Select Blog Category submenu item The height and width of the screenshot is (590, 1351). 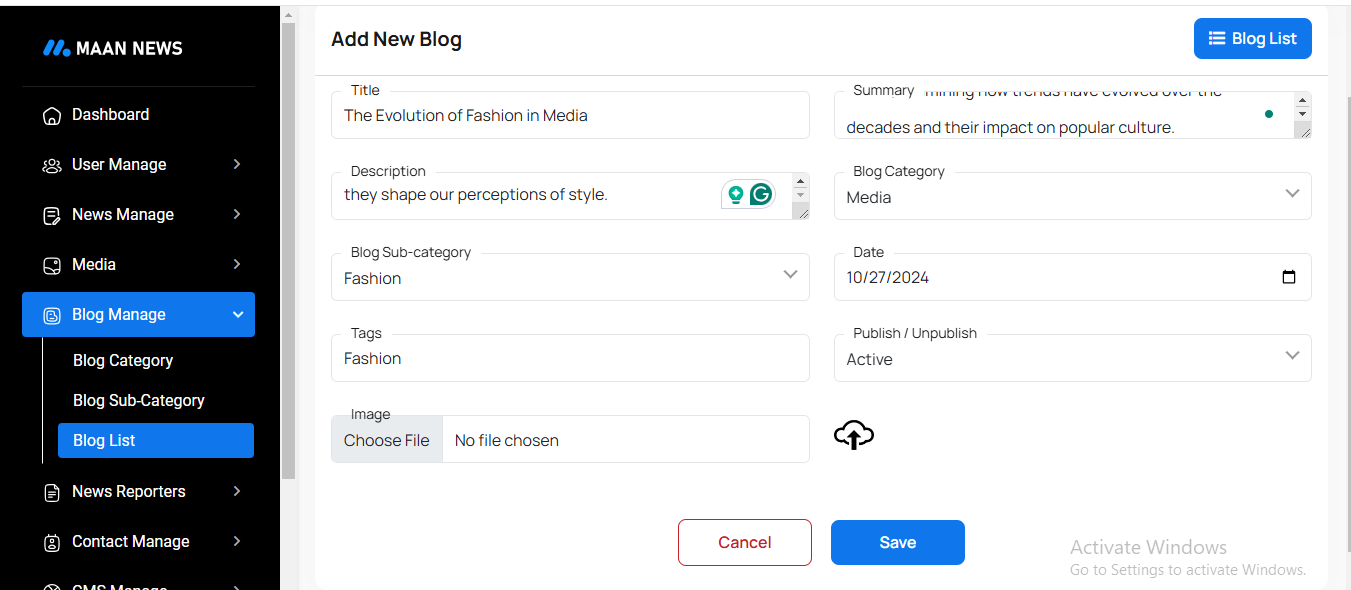tap(123, 360)
